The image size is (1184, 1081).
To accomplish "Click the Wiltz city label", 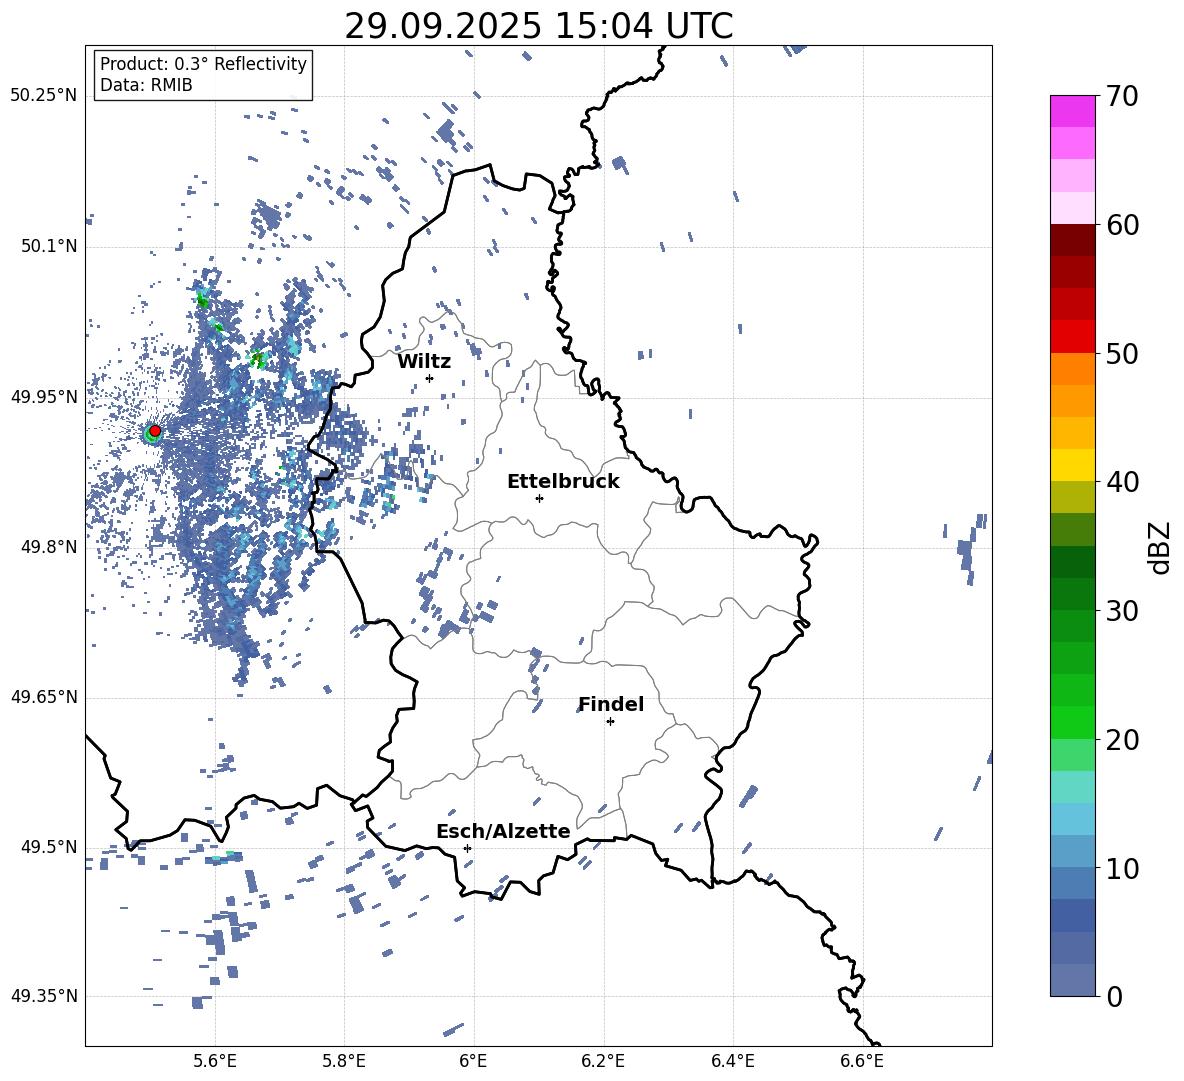I will coord(424,362).
